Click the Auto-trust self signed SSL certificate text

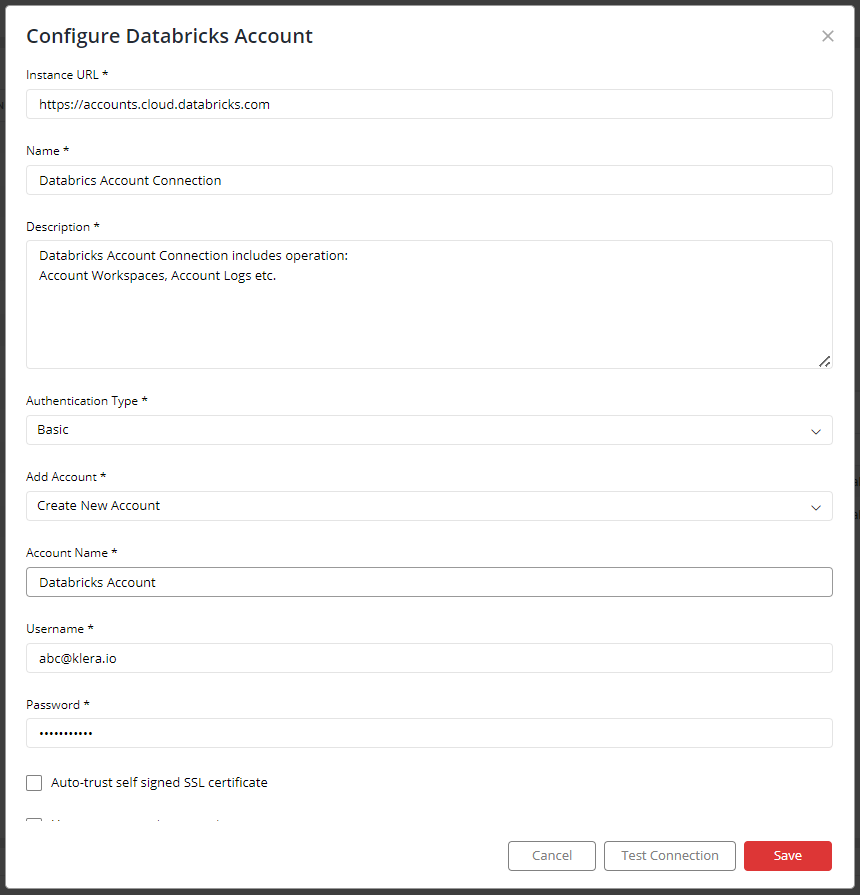[x=159, y=783]
